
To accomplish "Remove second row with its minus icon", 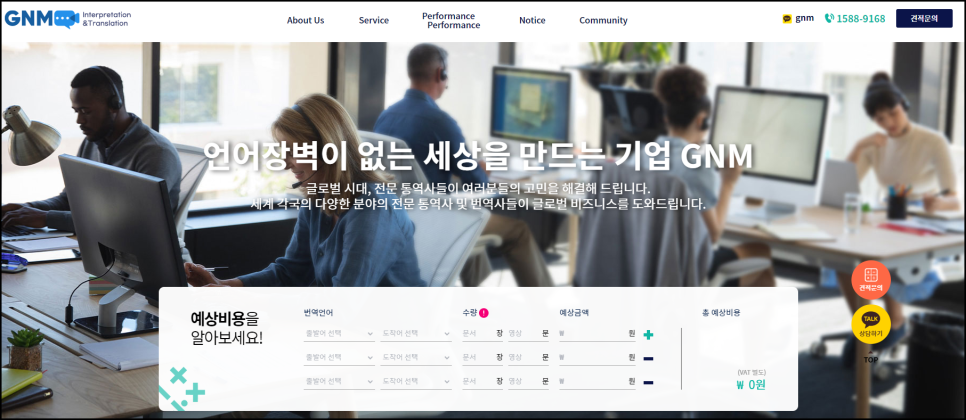I will click(647, 358).
